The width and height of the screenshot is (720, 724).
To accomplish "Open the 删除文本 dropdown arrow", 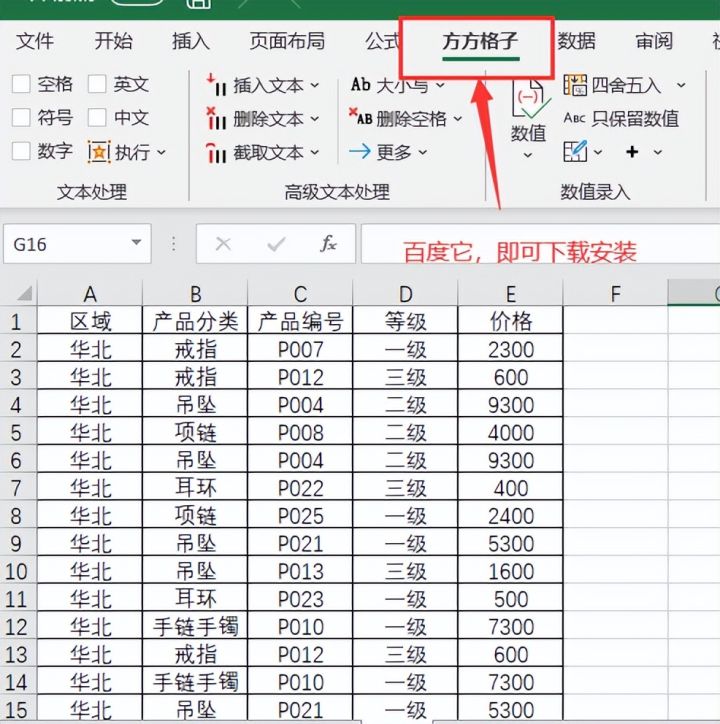I will point(315,119).
